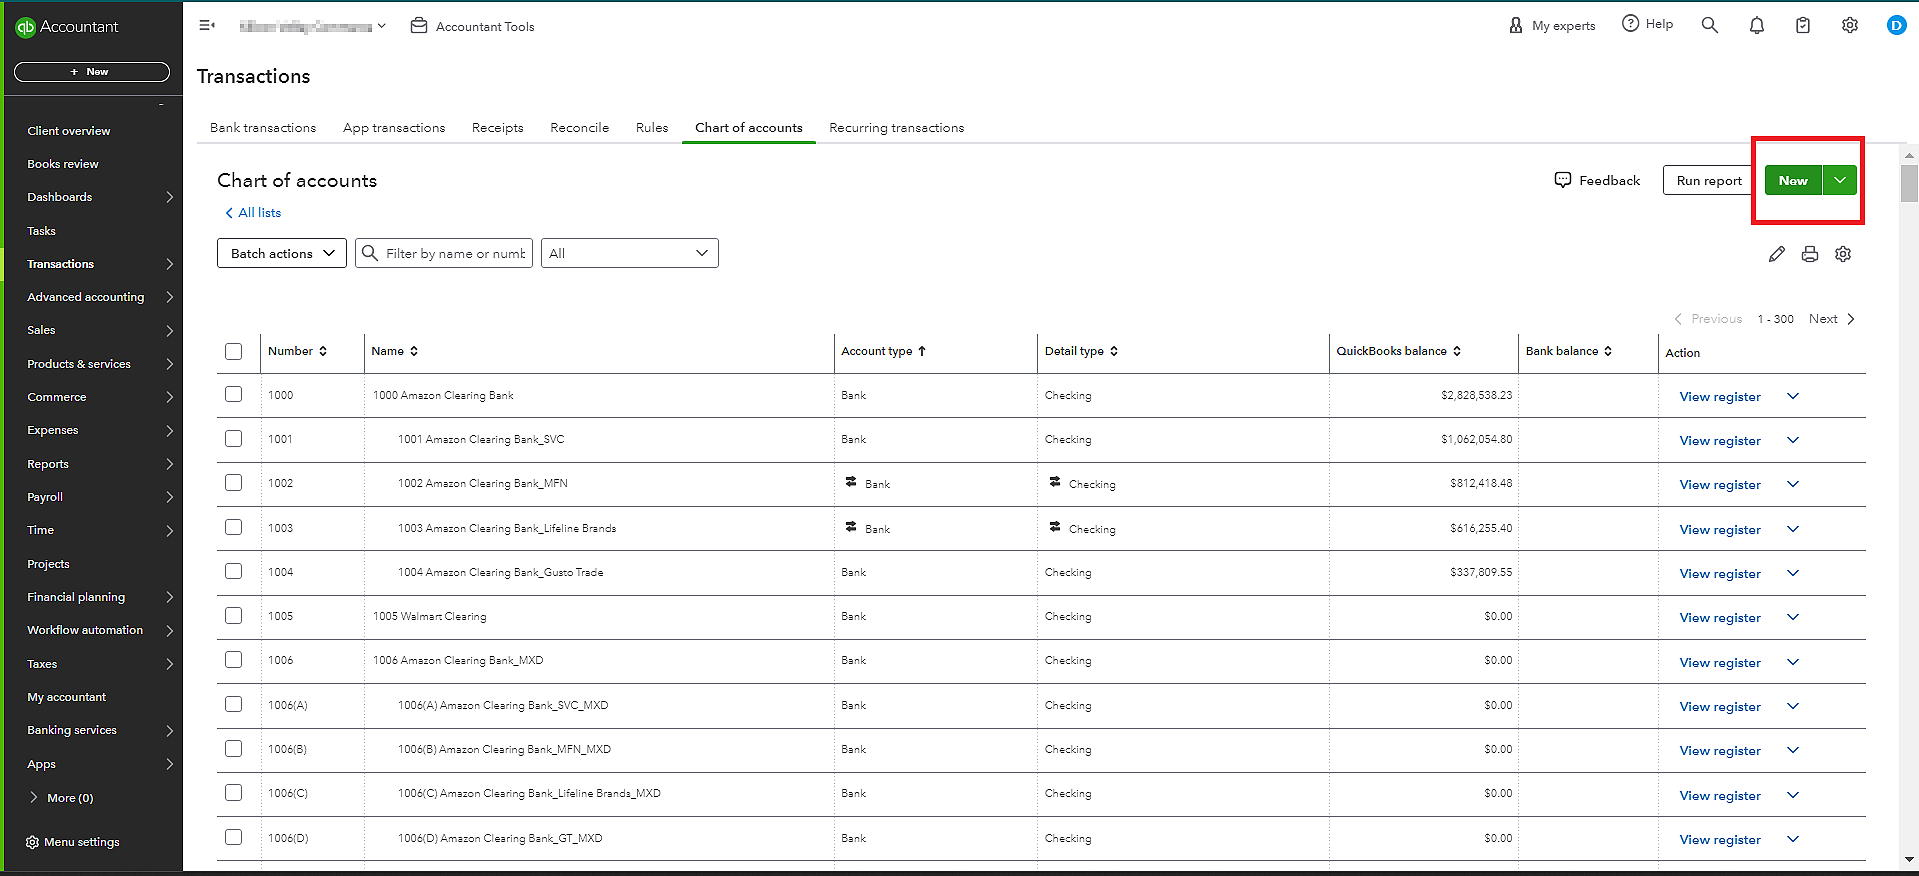The image size is (1919, 876).
Task: Click the sidebar + New button
Action: [92, 72]
